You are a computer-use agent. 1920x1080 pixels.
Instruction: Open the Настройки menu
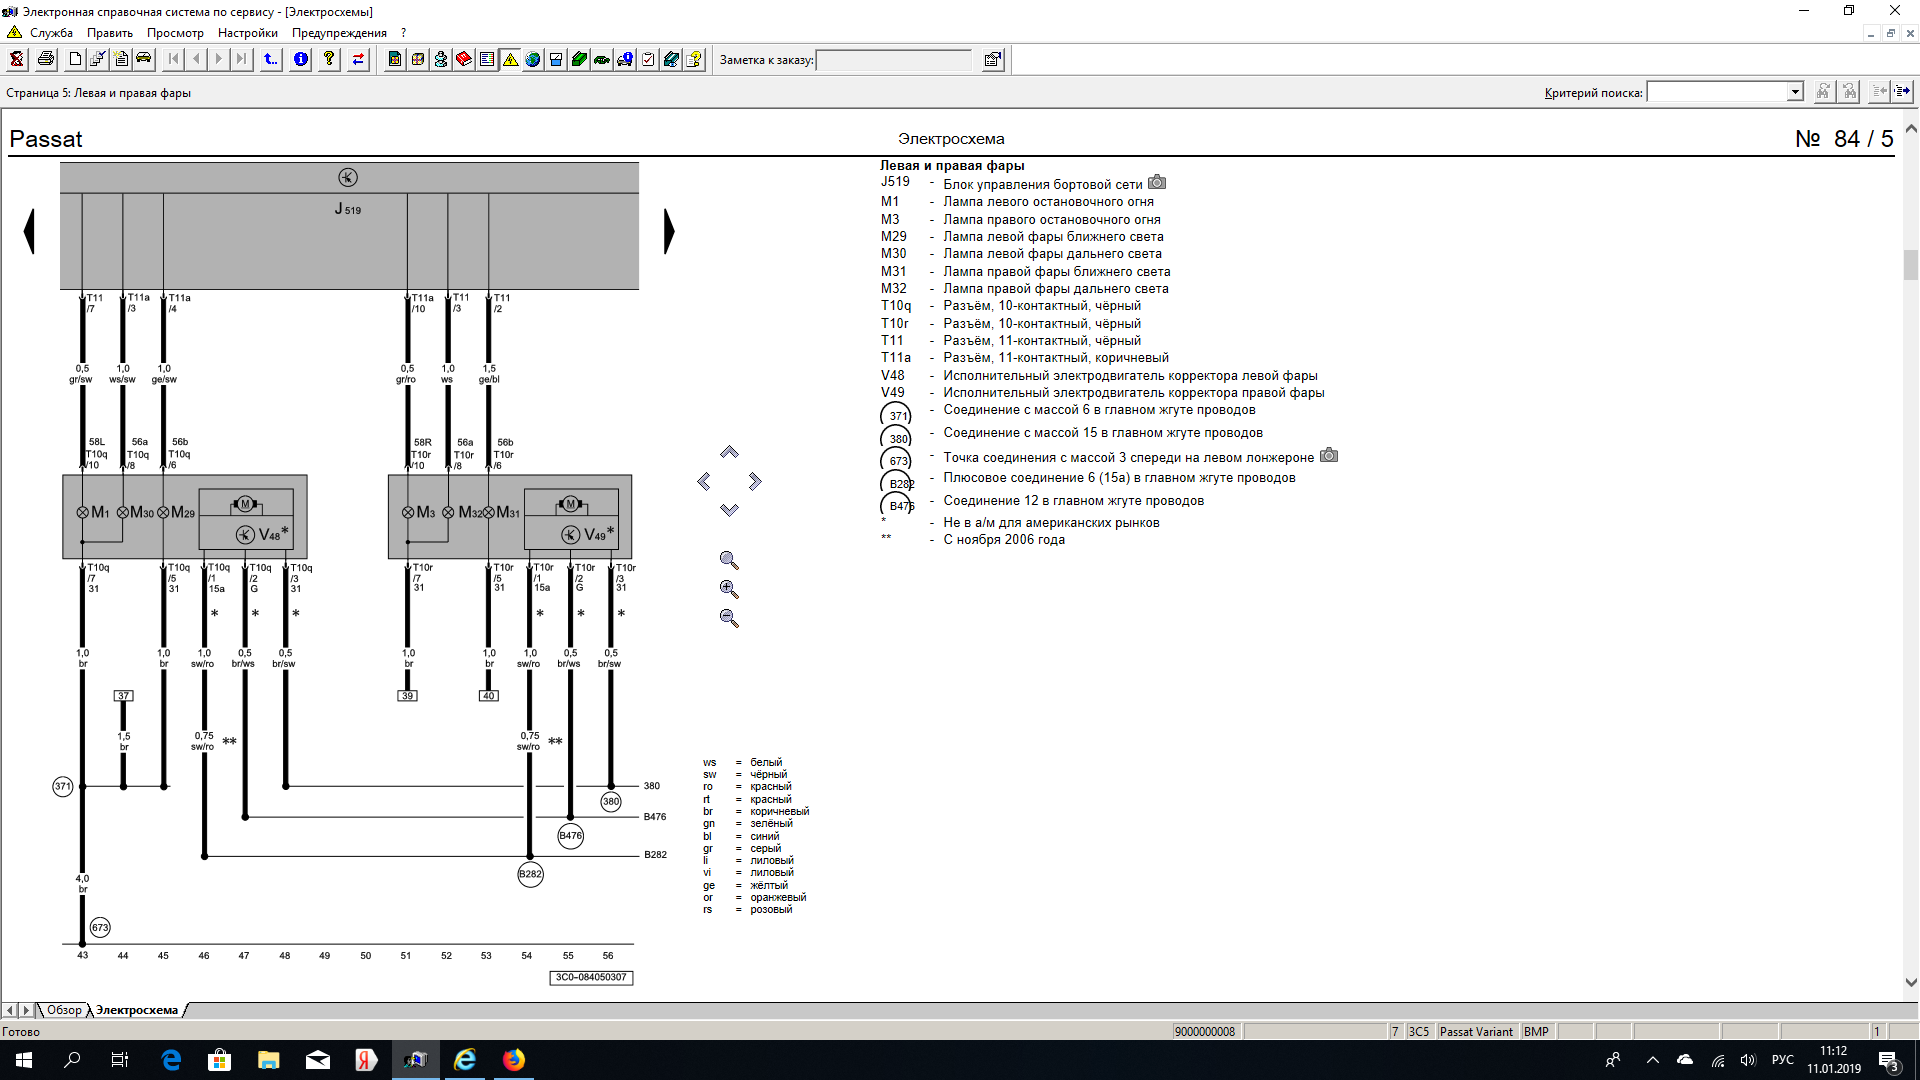point(247,33)
